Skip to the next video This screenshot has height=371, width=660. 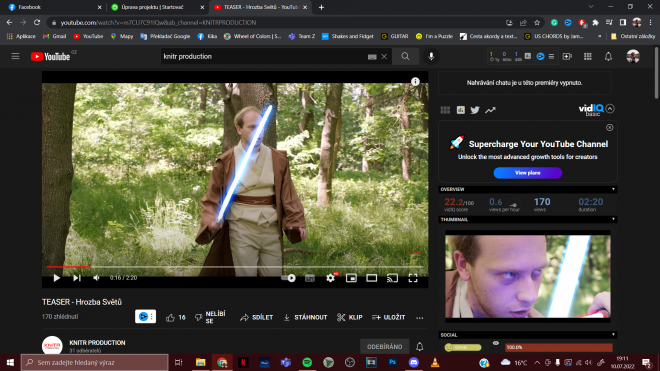(77, 278)
